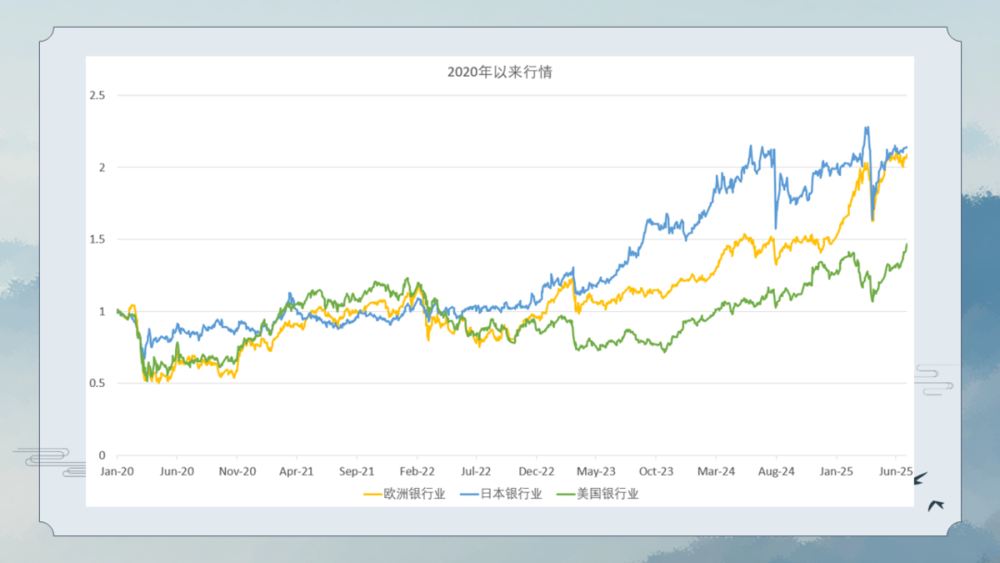Click the Aug-24 x-axis label
The image size is (1000, 563).
(776, 470)
